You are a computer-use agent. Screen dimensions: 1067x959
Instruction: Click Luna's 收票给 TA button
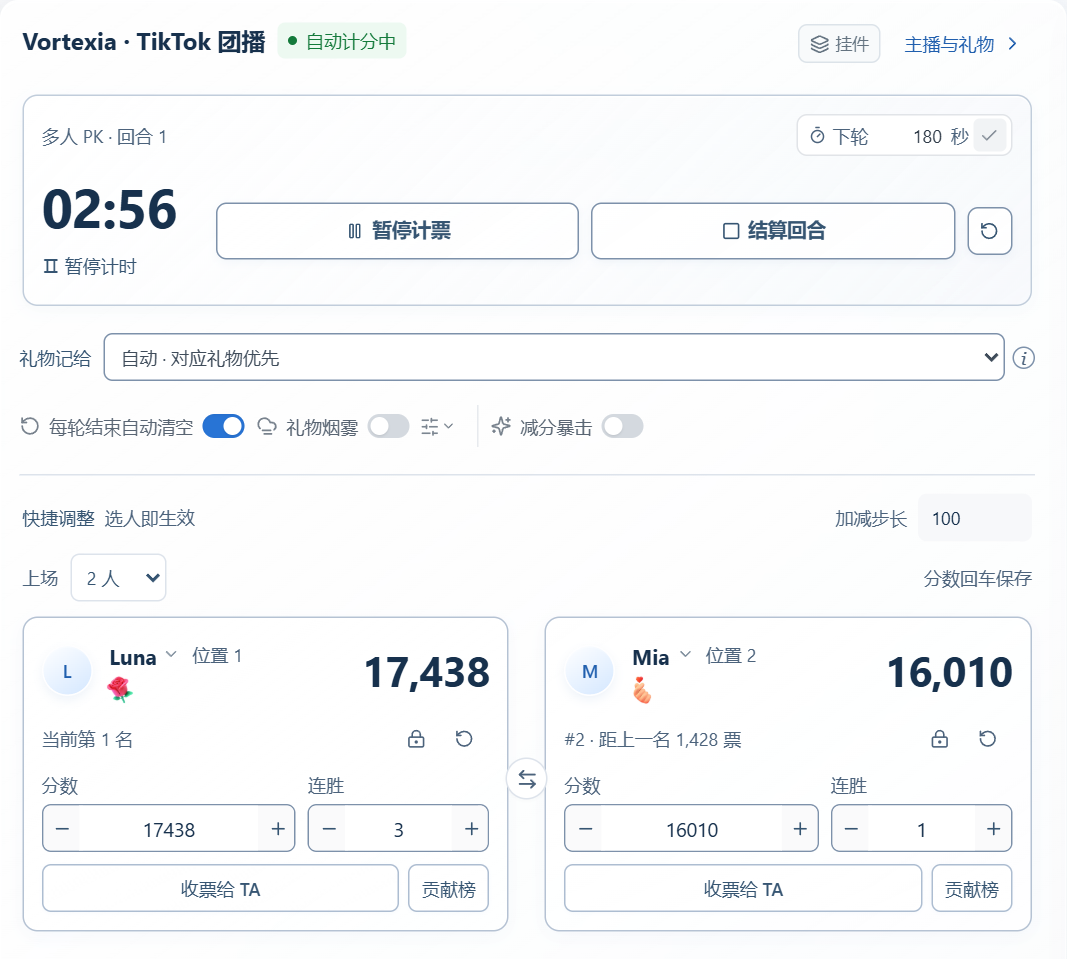pos(220,888)
